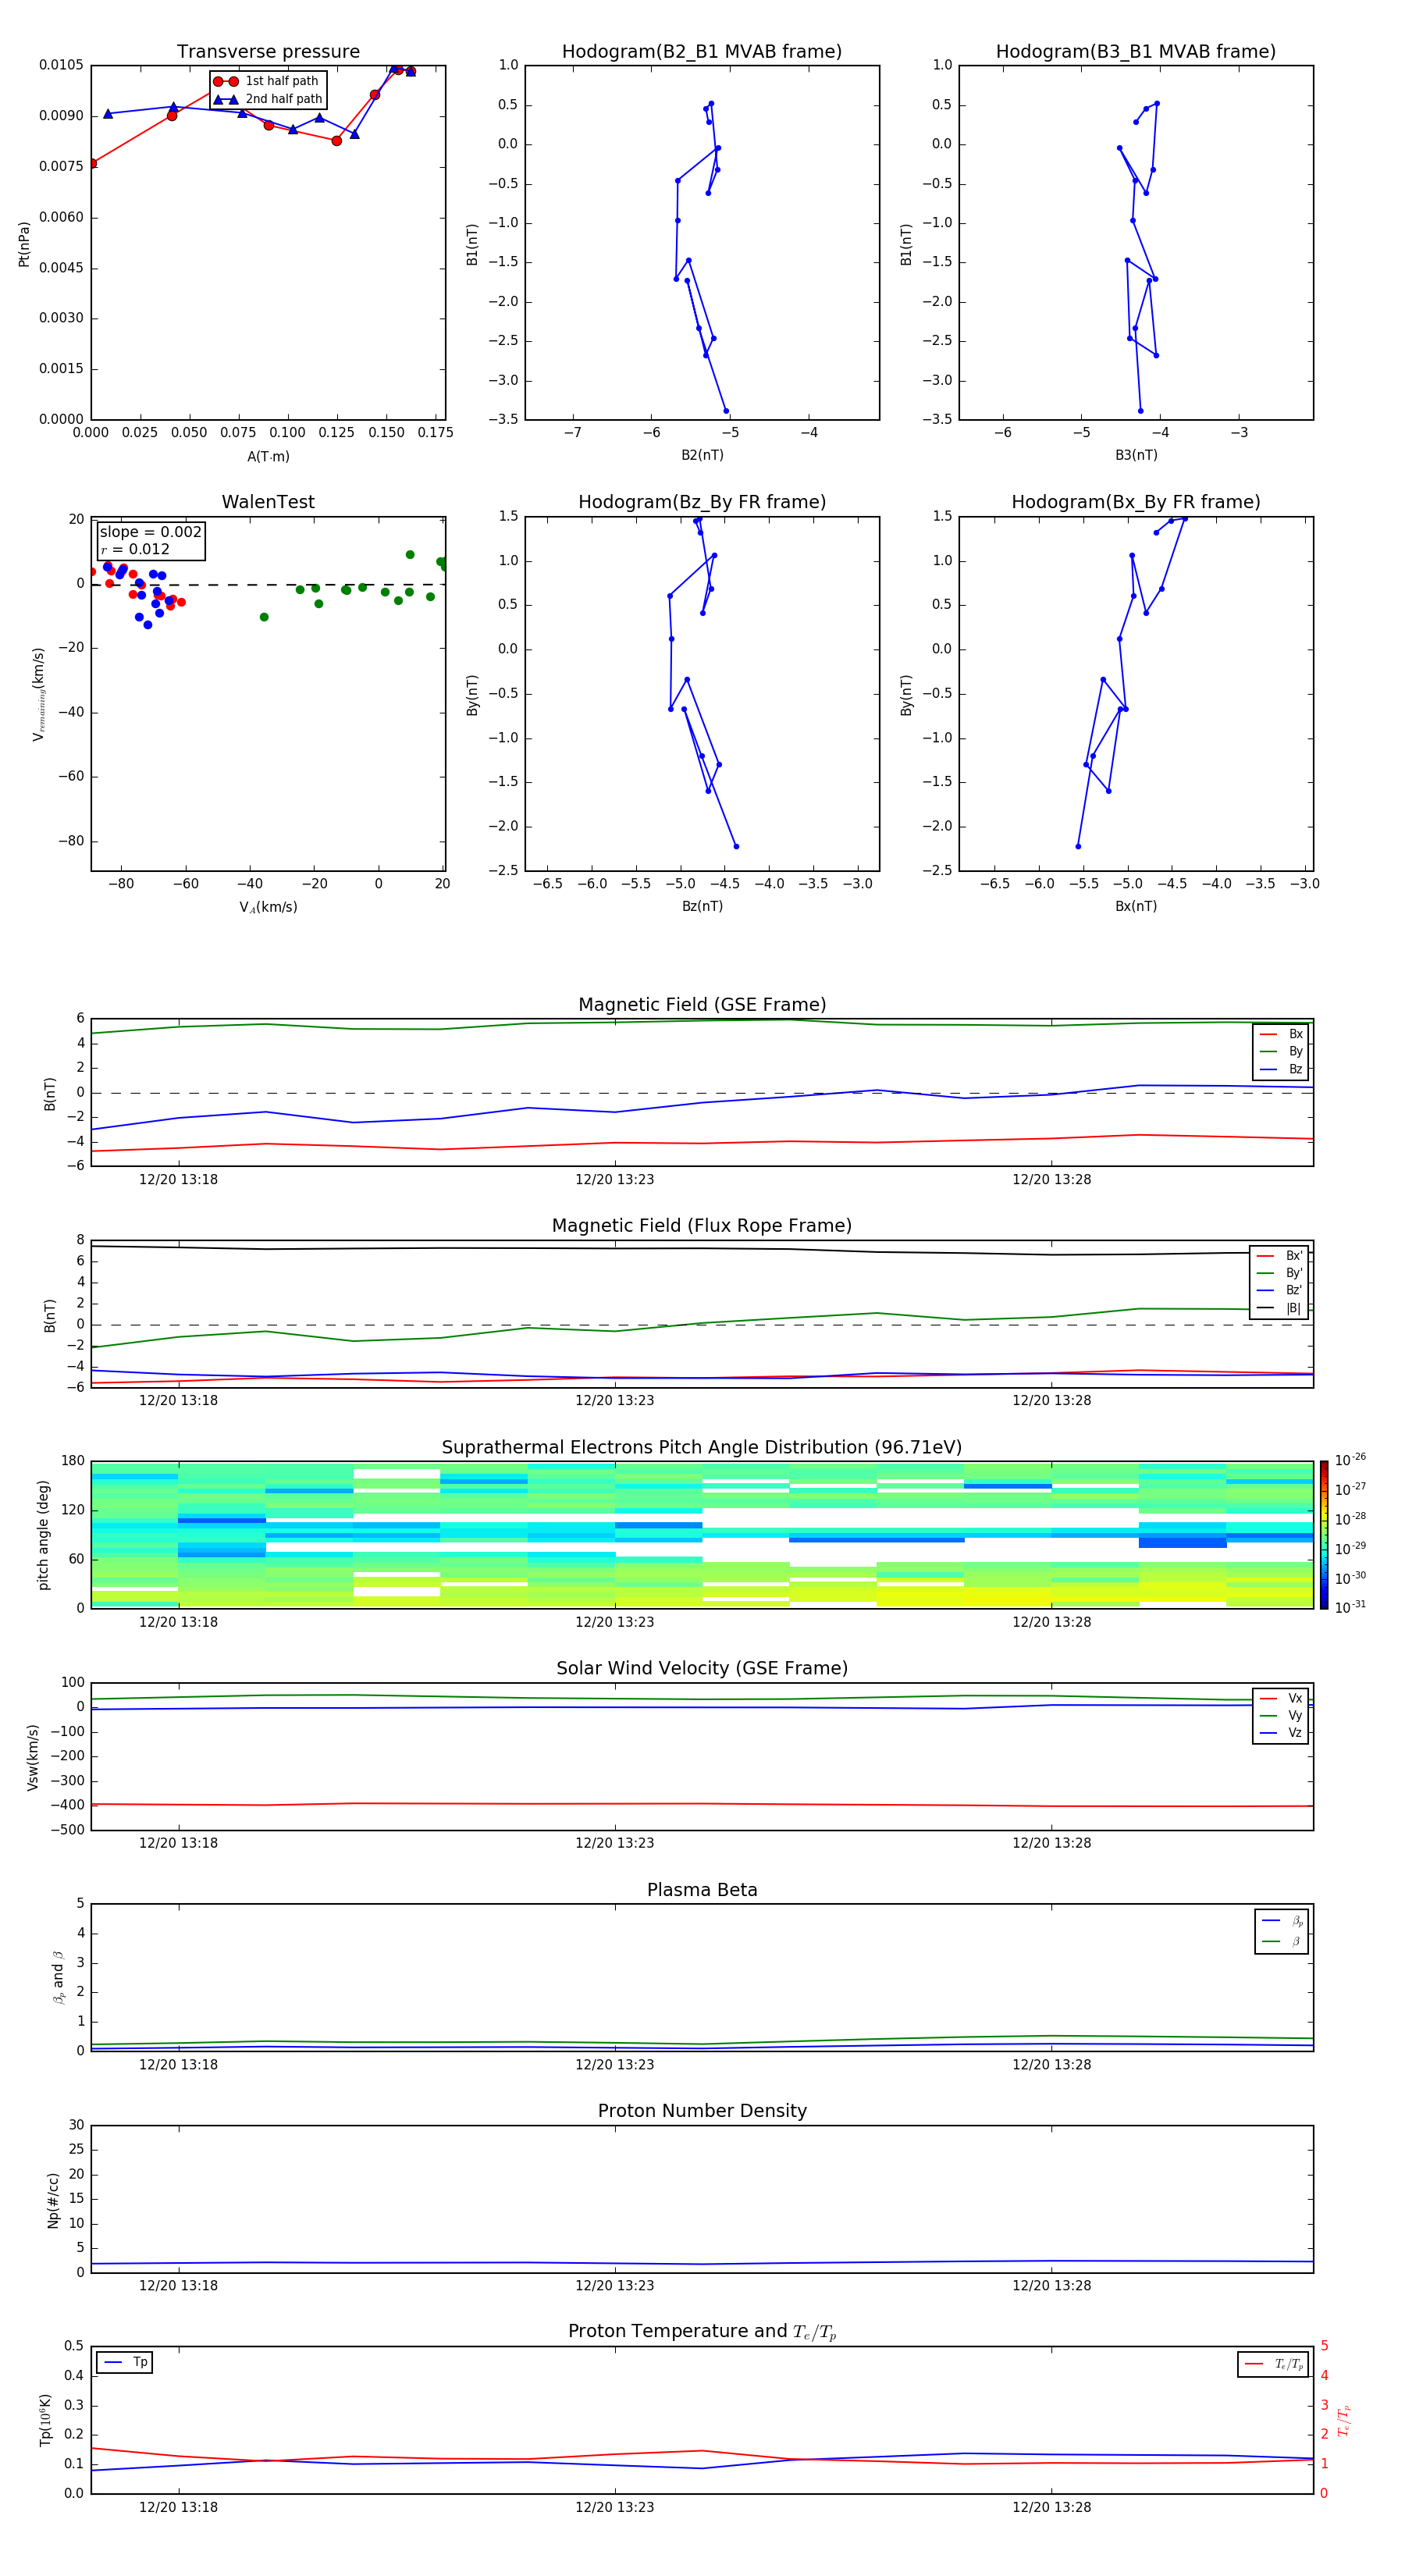
Task: Click the "Bx" entry in GSE legend
Action: [1282, 1034]
